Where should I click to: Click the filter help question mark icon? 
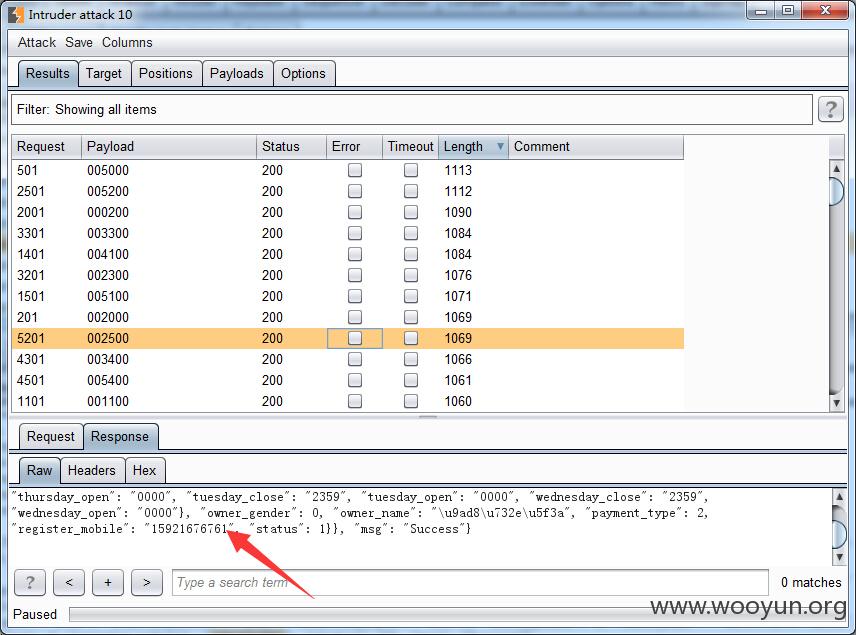pos(830,109)
